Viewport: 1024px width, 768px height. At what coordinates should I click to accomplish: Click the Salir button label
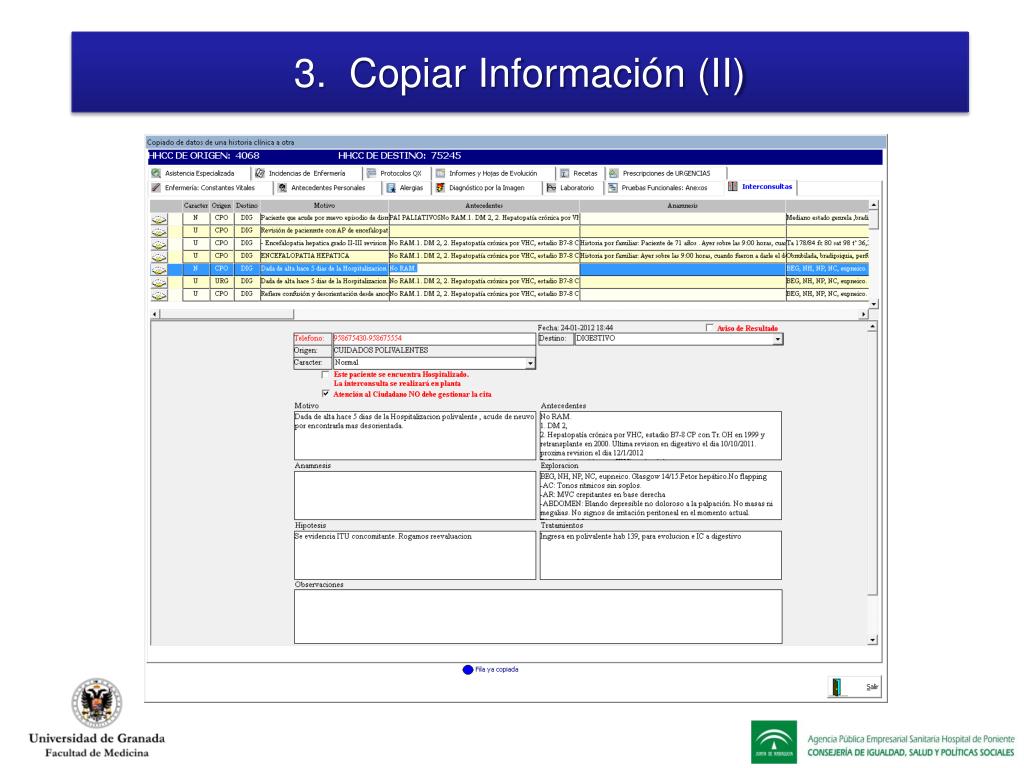click(x=872, y=687)
